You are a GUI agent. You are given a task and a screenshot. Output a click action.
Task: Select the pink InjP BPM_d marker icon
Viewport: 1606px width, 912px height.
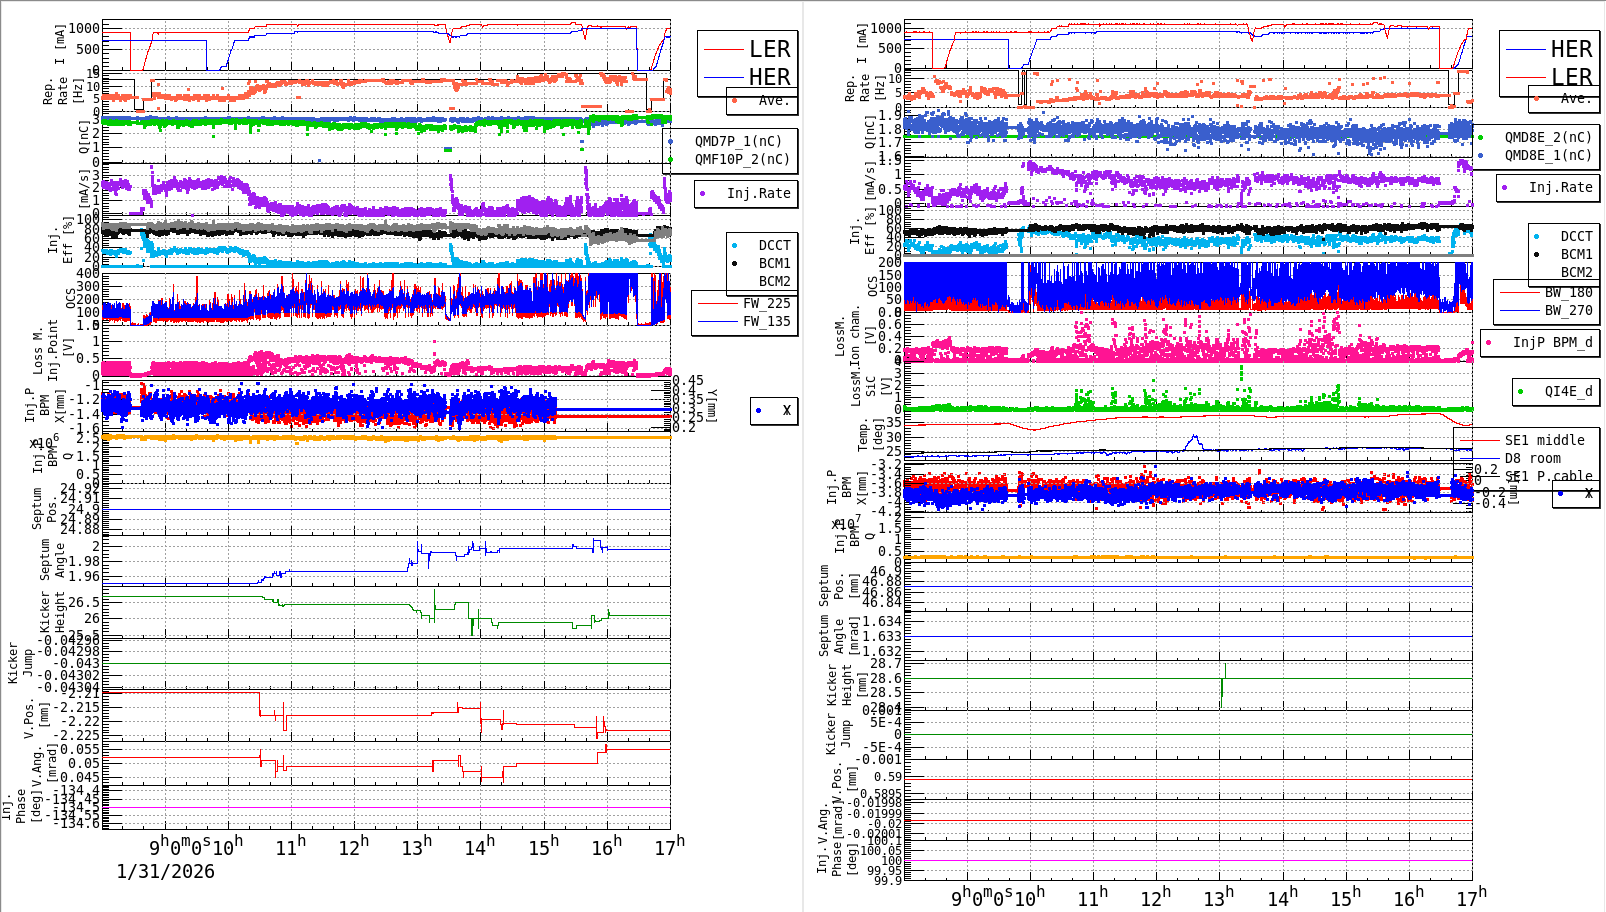[1489, 343]
